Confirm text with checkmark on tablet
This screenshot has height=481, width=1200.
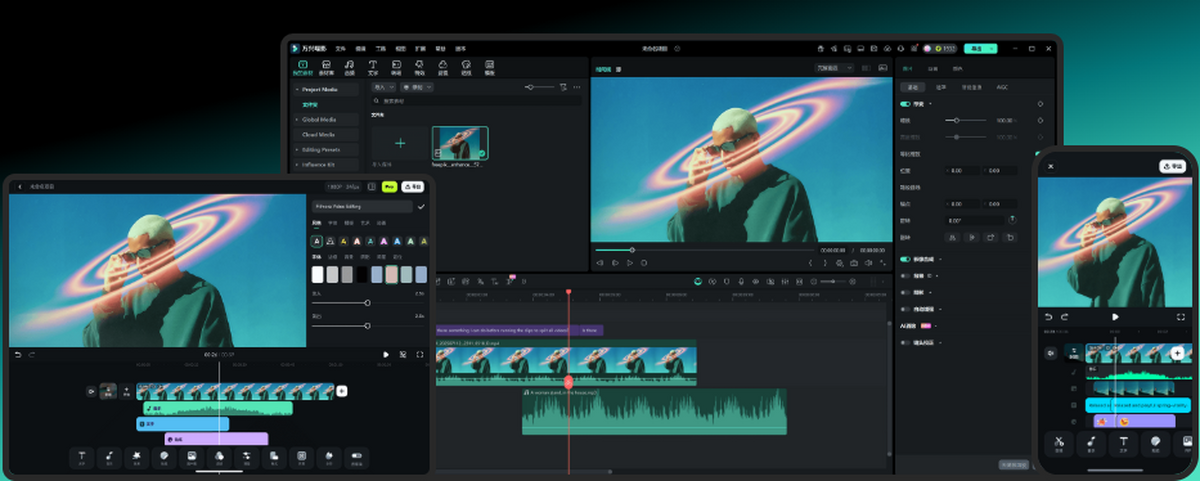click(x=421, y=206)
